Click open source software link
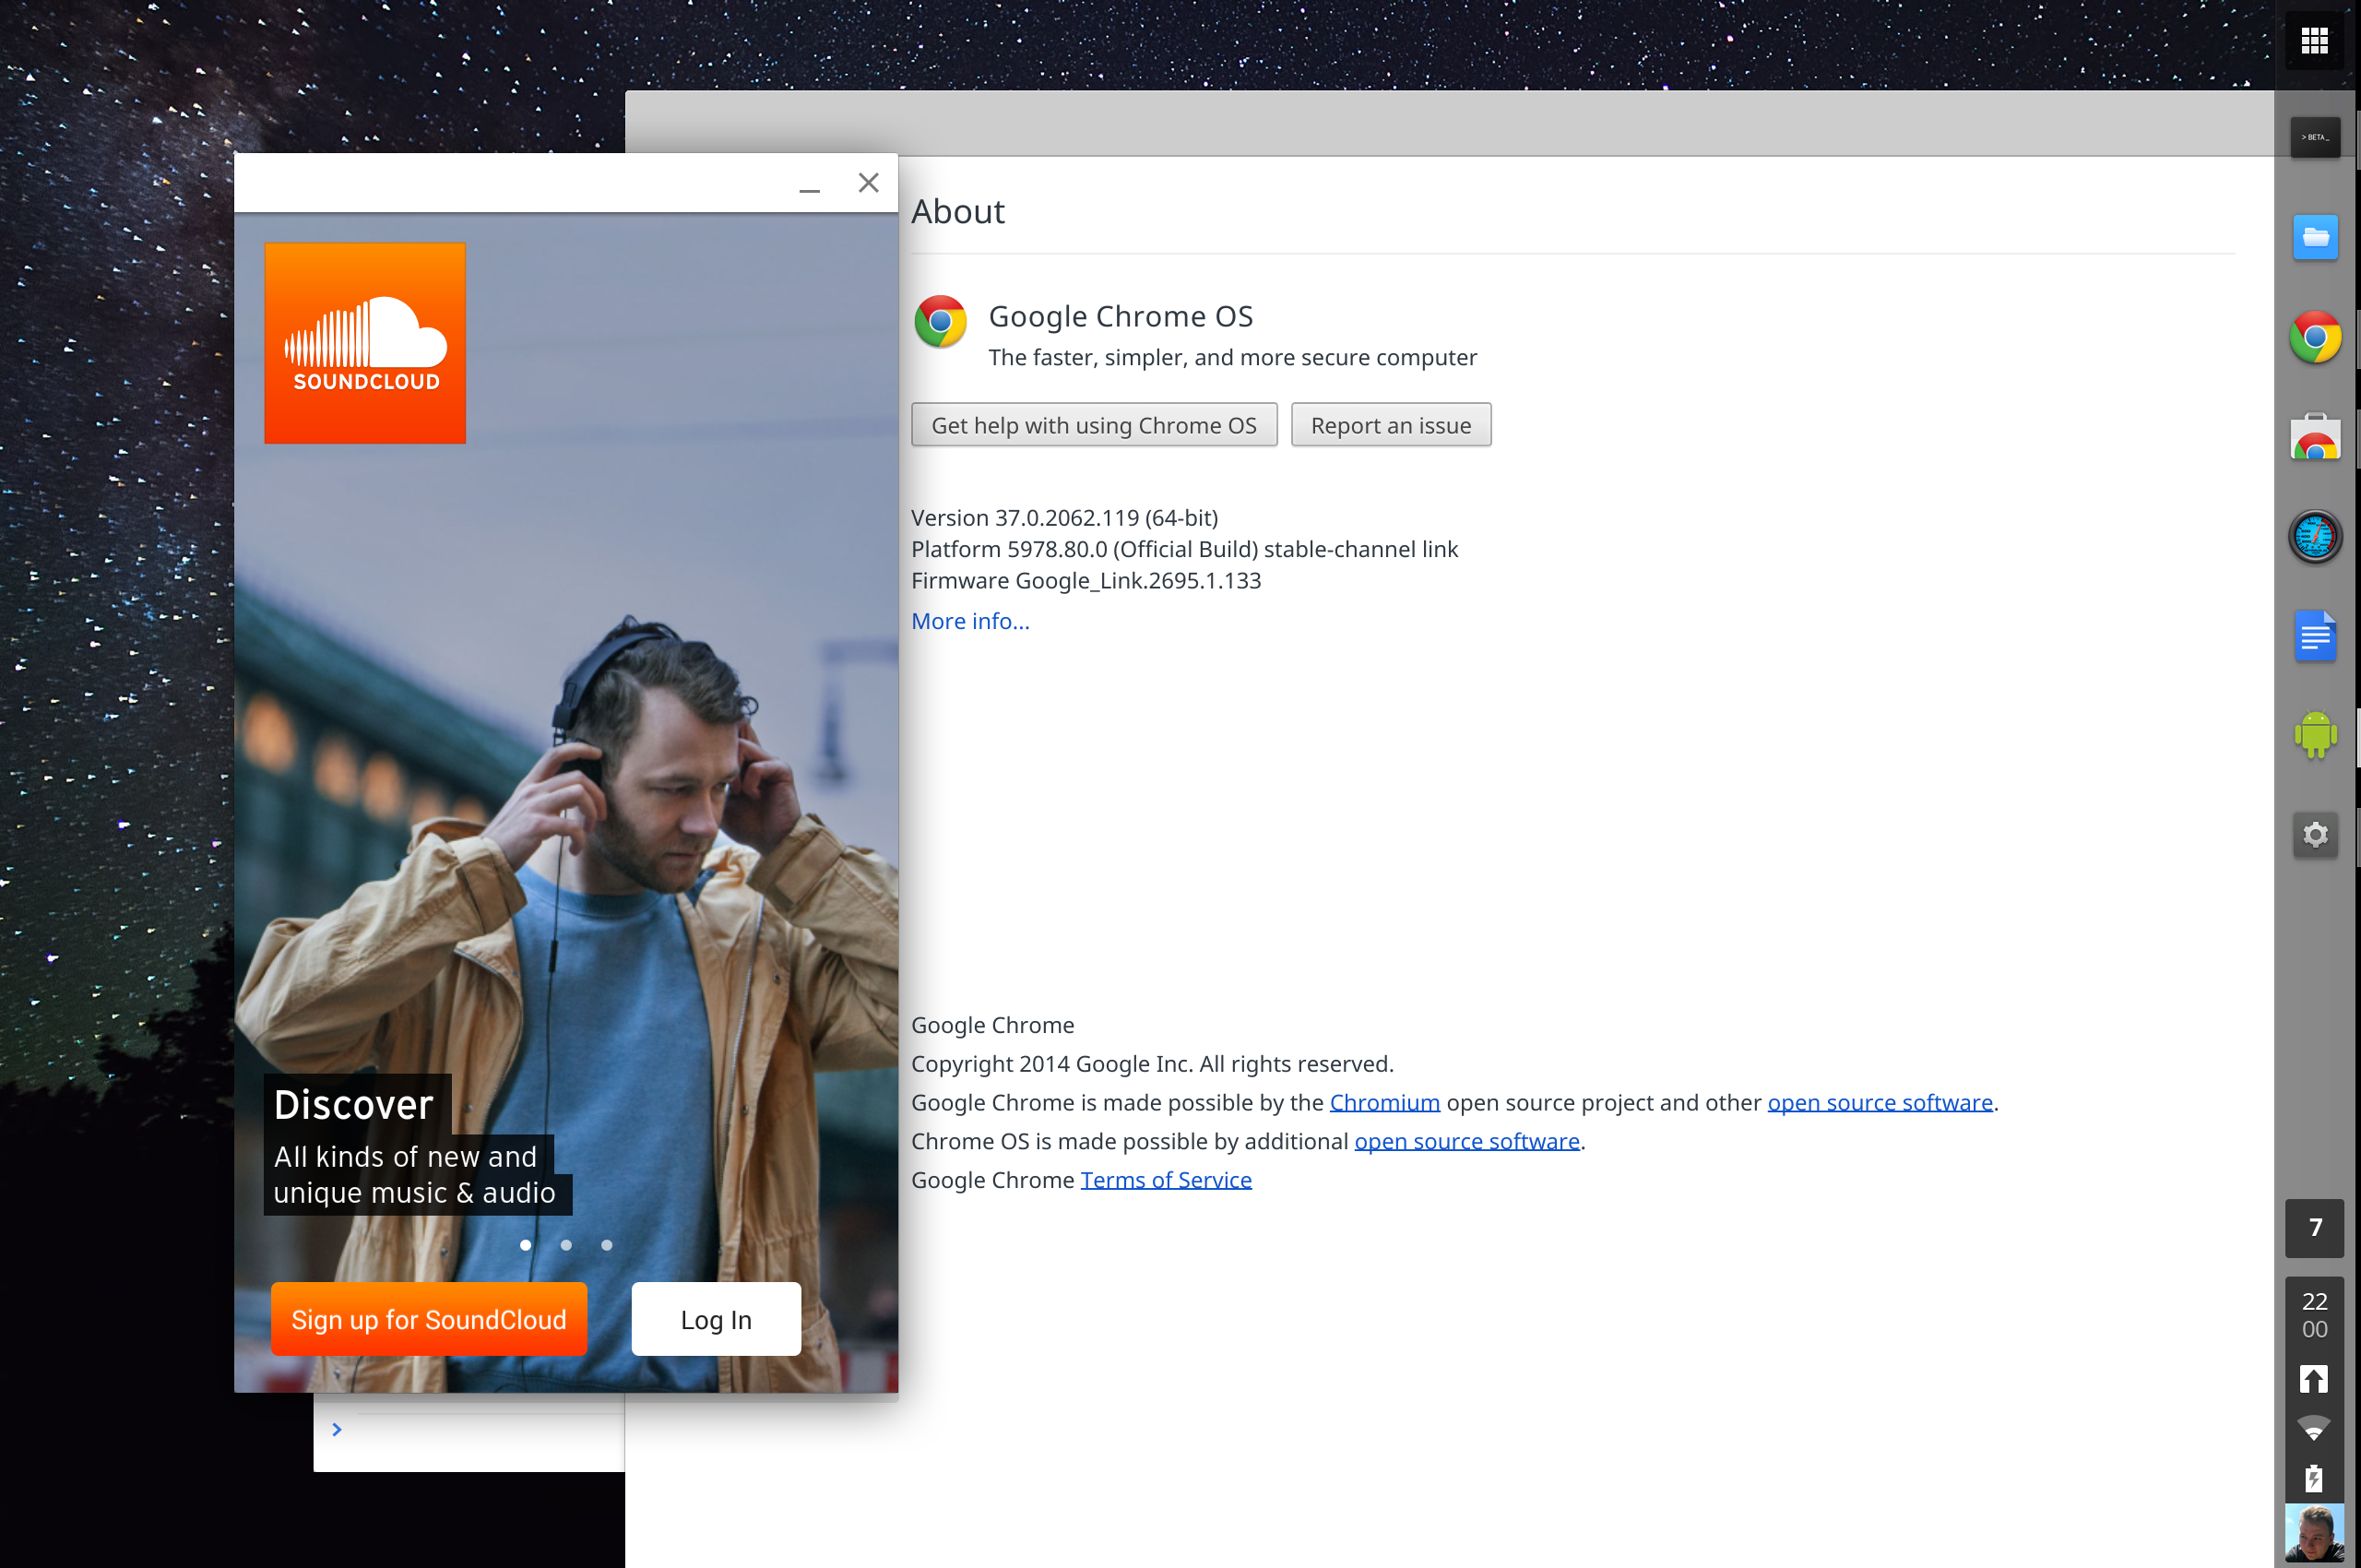Viewport: 2361px width, 1568px height. [x=1880, y=1102]
